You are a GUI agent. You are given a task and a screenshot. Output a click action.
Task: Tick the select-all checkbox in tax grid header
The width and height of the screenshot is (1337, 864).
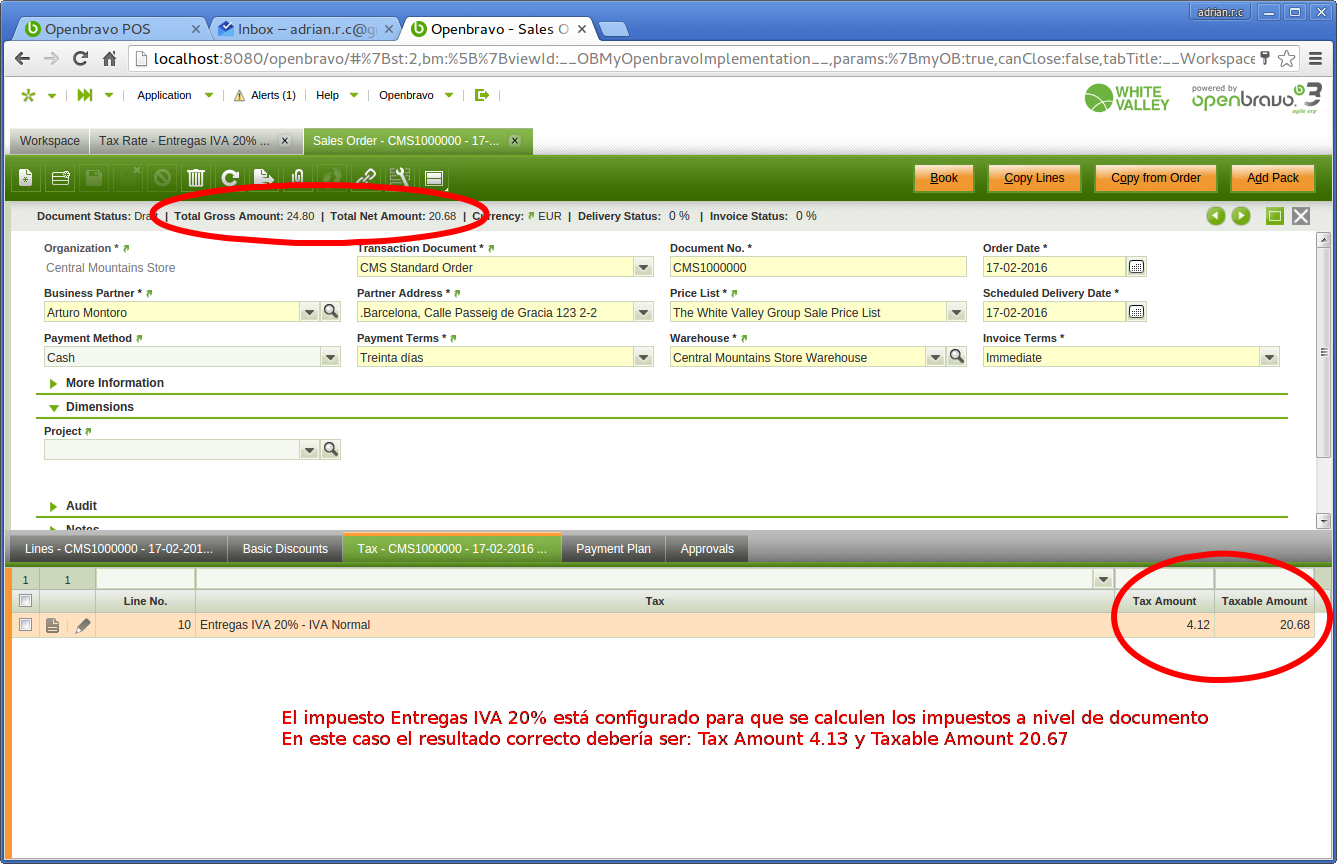26,601
